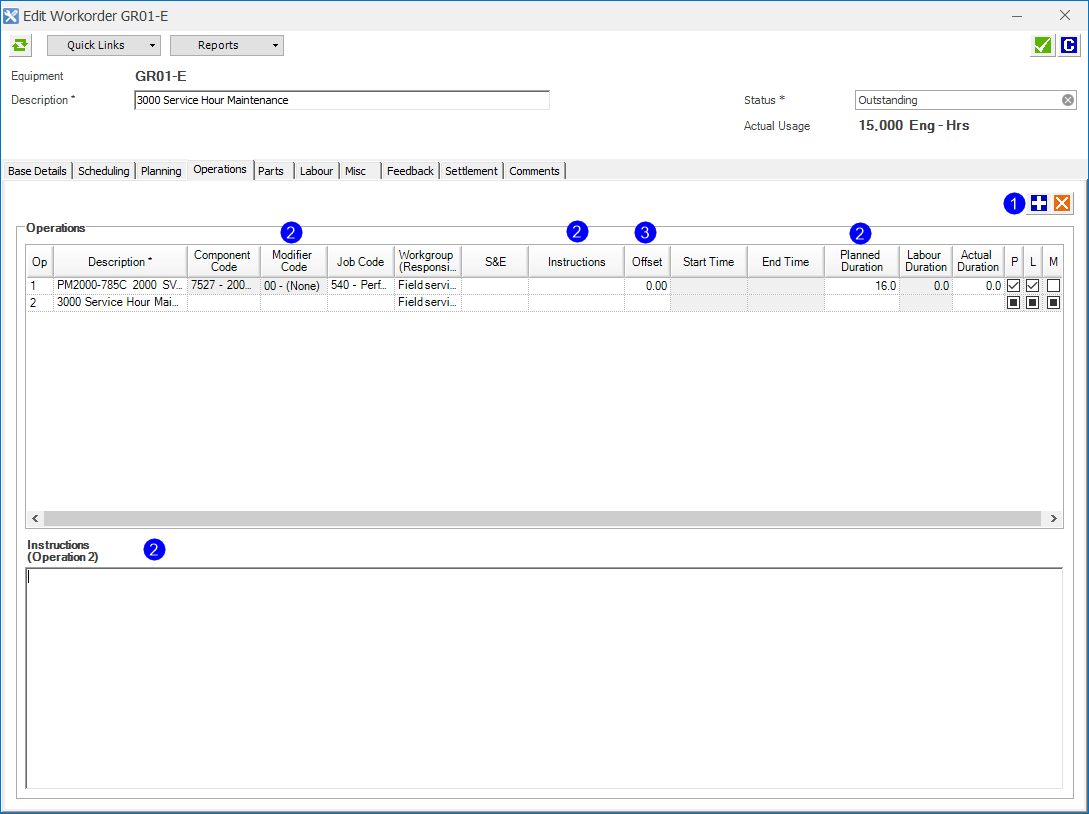Select the 3000 Service Hour Mai... row cell
The width and height of the screenshot is (1089, 814).
[x=119, y=302]
